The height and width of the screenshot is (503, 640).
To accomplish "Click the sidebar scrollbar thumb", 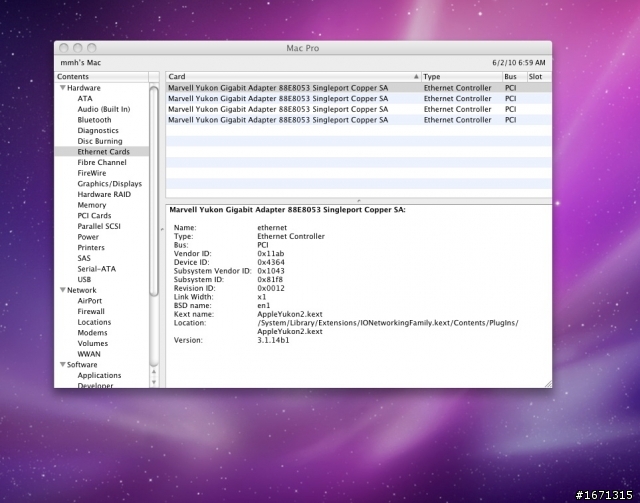I will pos(154,191).
